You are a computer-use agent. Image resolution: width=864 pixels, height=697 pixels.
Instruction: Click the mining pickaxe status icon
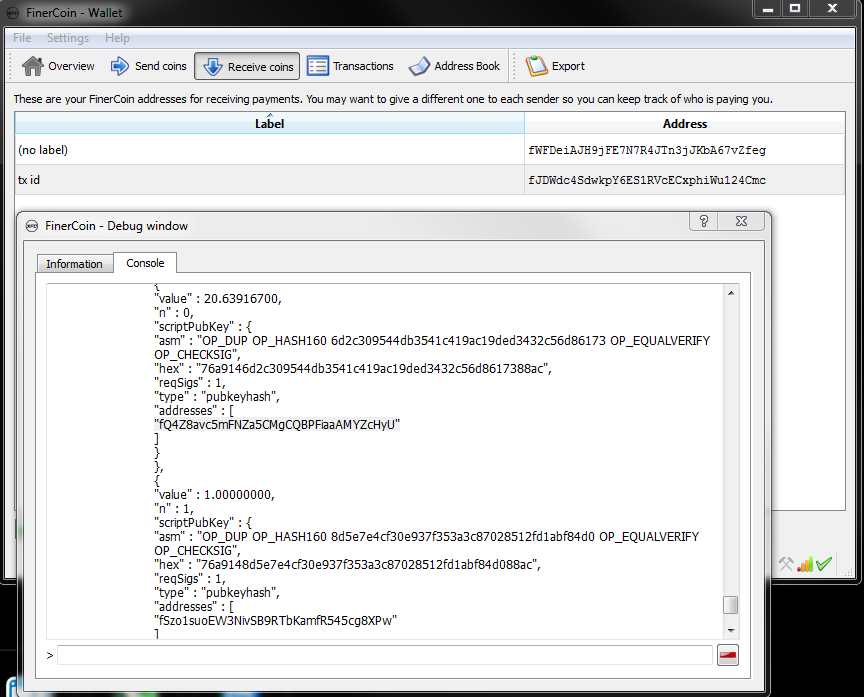point(786,564)
